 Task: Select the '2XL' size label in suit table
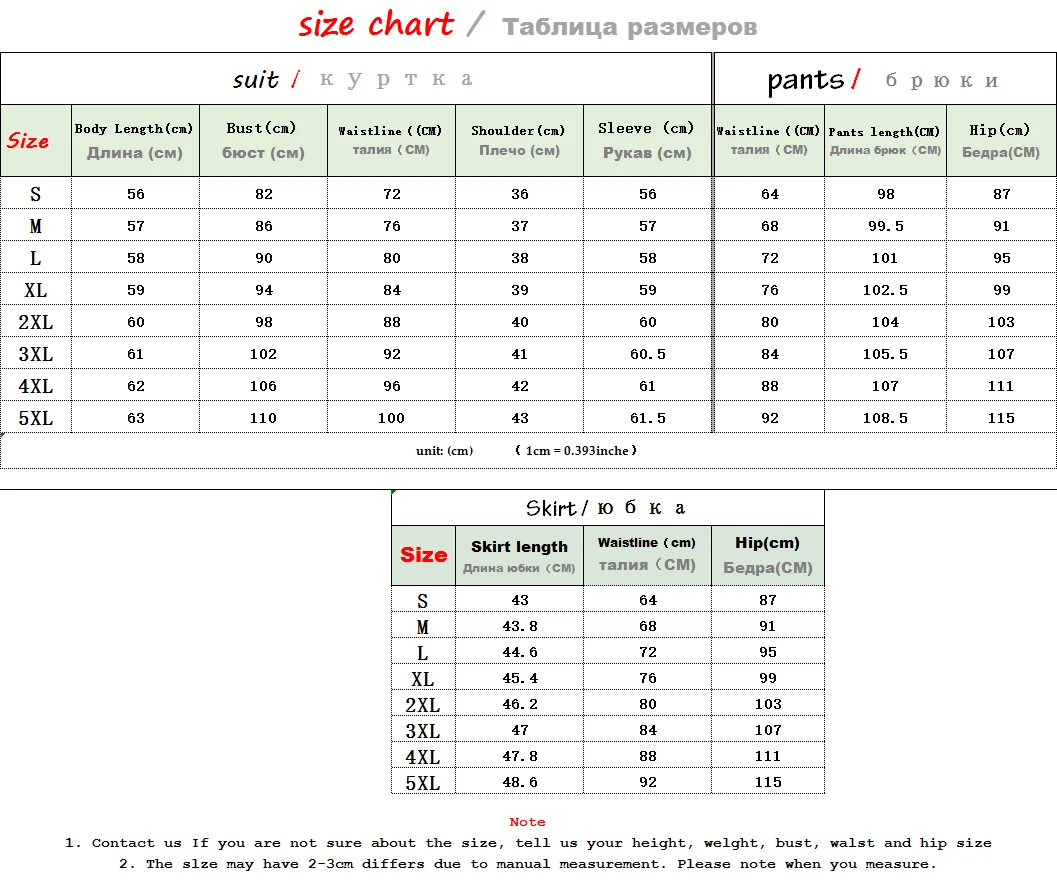(x=36, y=322)
